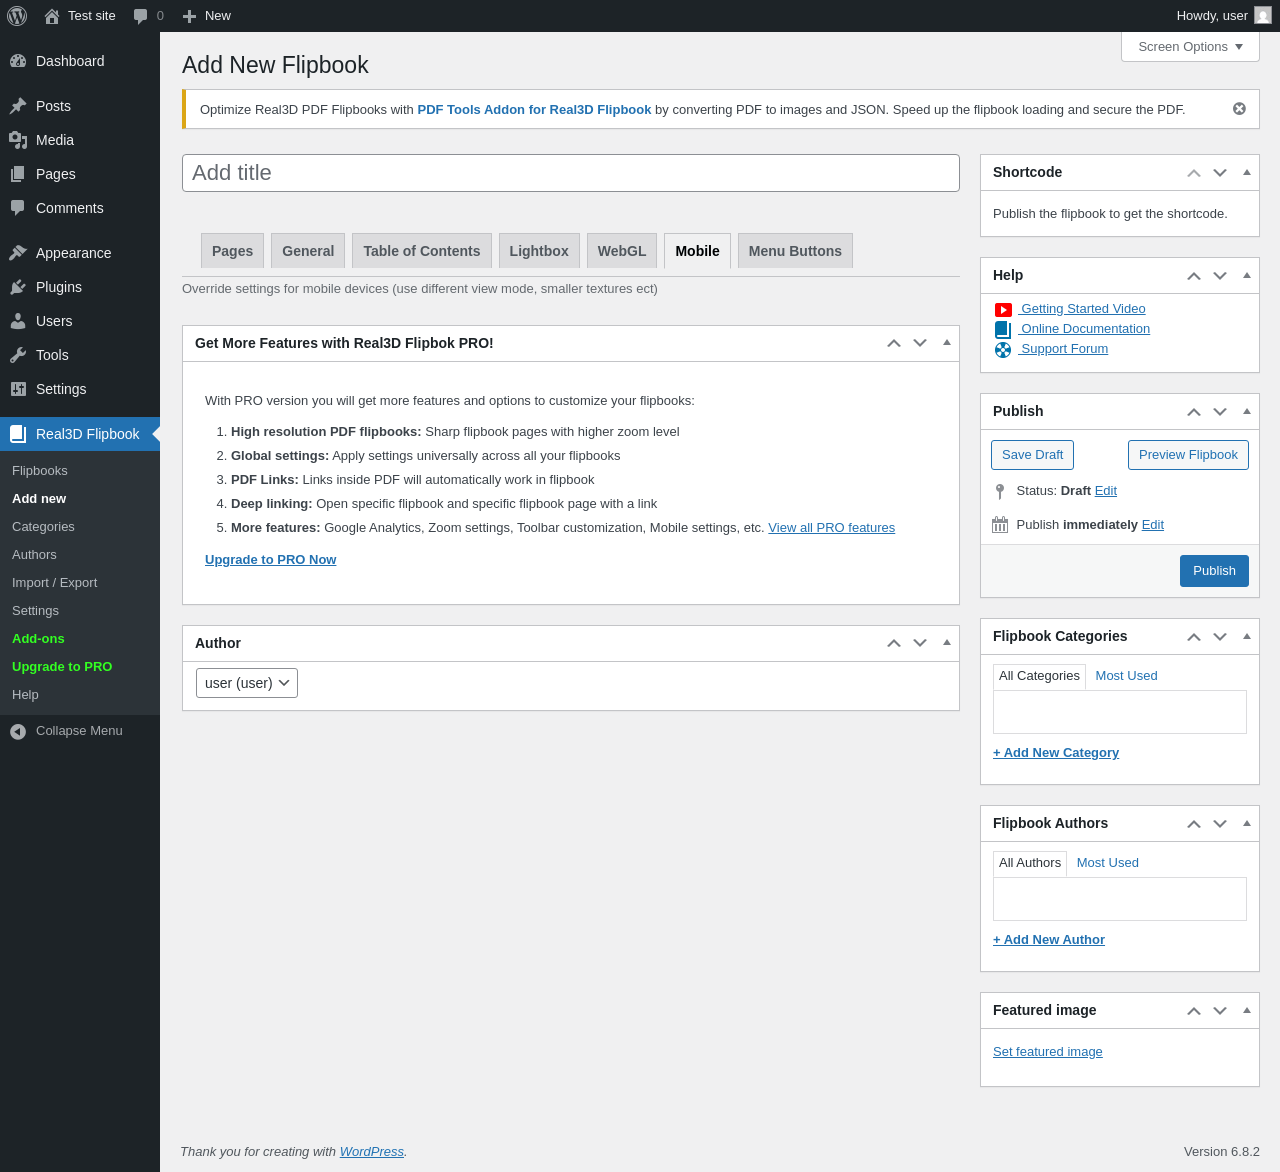Screen dimensions: 1280x1172
Task: Open Posts in the sidebar
Action: [80, 106]
